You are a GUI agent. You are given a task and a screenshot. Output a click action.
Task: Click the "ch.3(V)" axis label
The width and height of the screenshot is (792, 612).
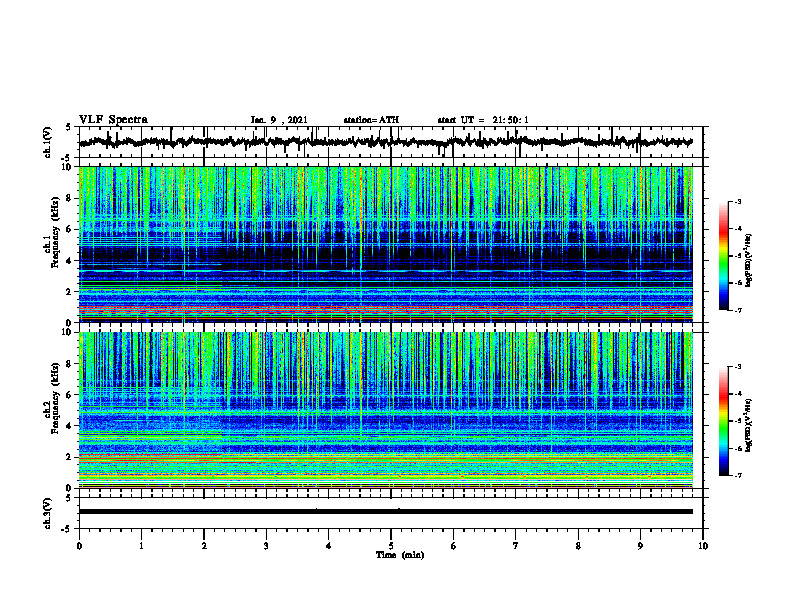[47, 513]
